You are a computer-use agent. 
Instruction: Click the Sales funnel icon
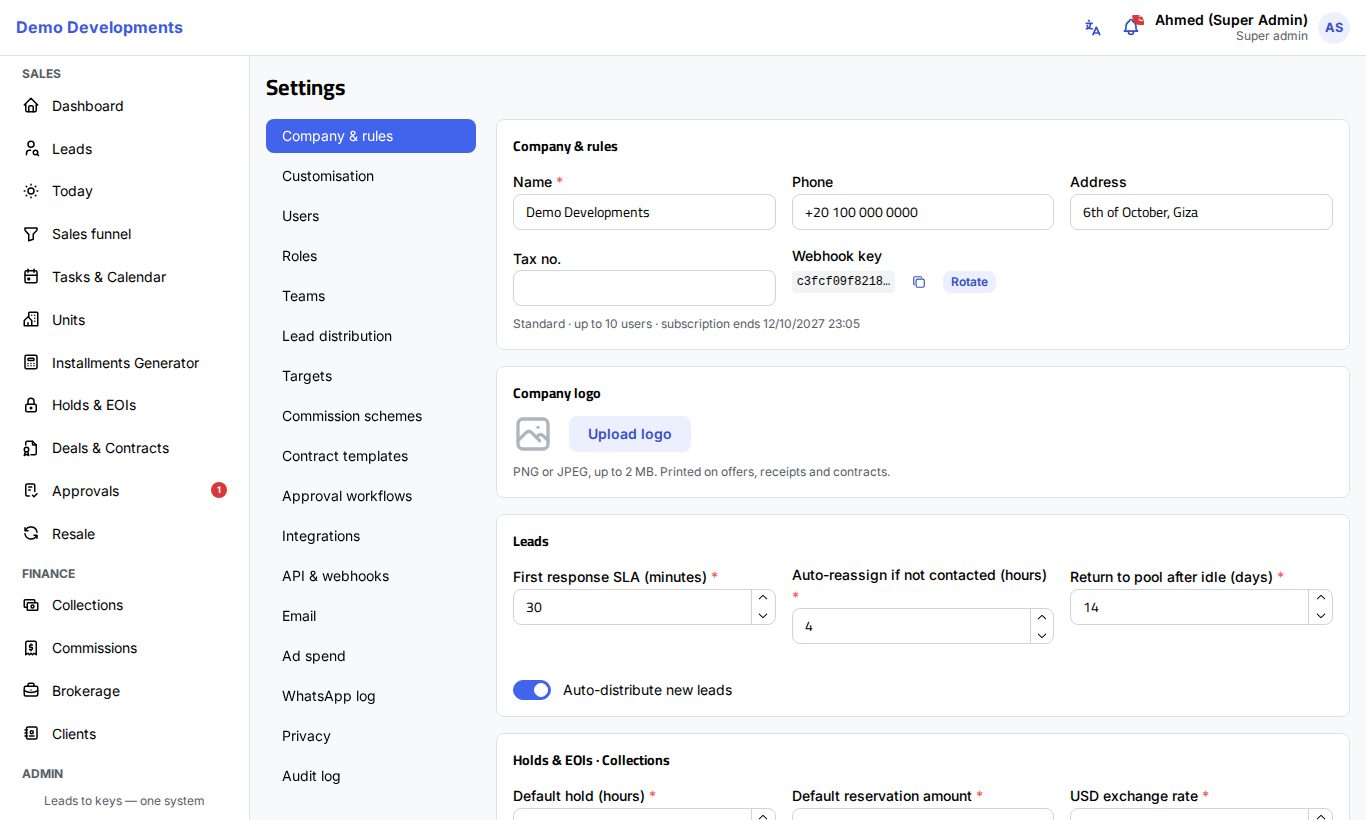(31, 234)
